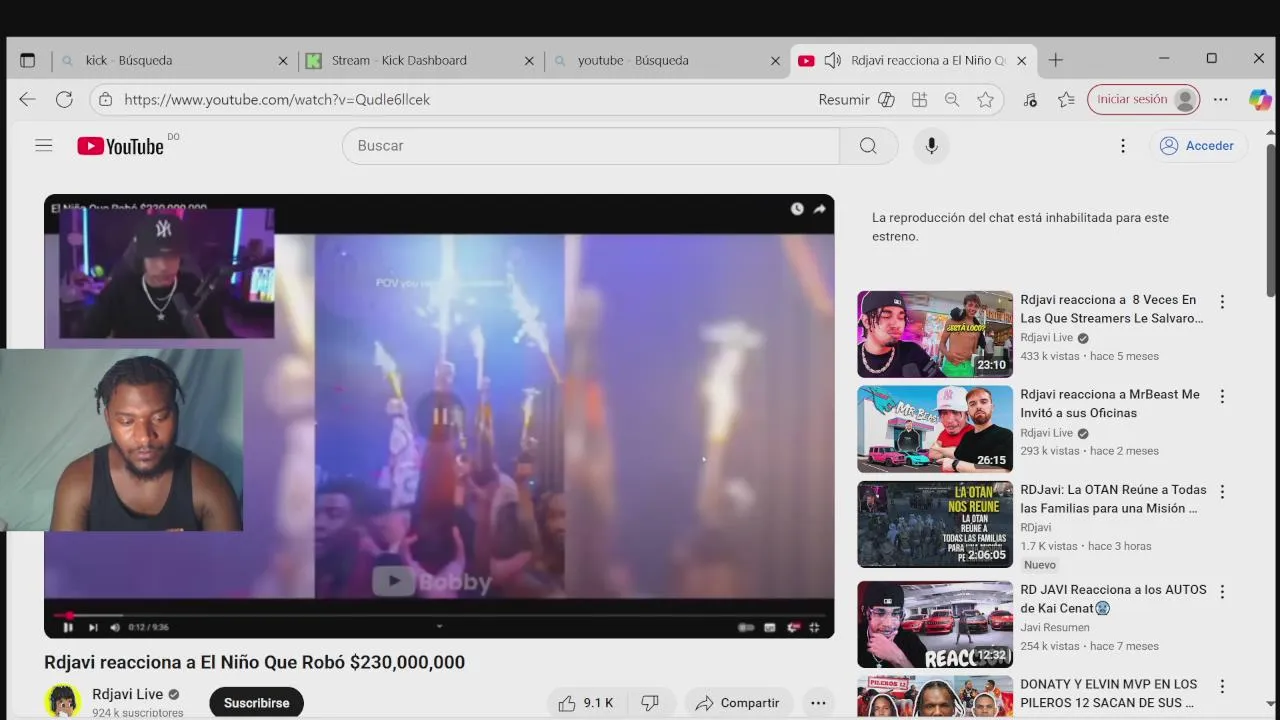Open video title AUTOS de Kai Cenat
The width and height of the screenshot is (1280, 720).
(1113, 599)
